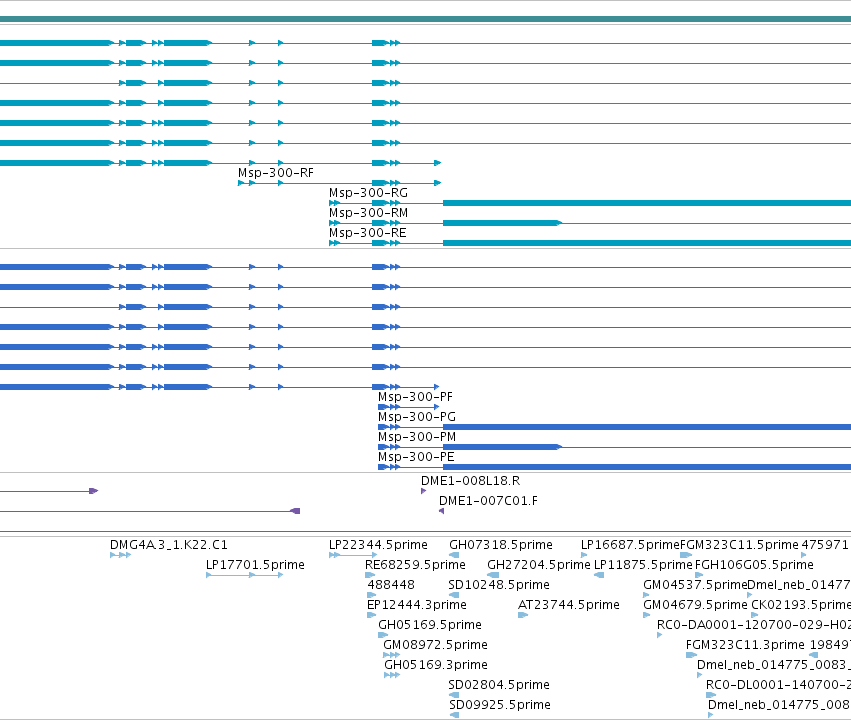Select the LP16687.5prime EST label
This screenshot has height=720, width=851.
(x=630, y=545)
